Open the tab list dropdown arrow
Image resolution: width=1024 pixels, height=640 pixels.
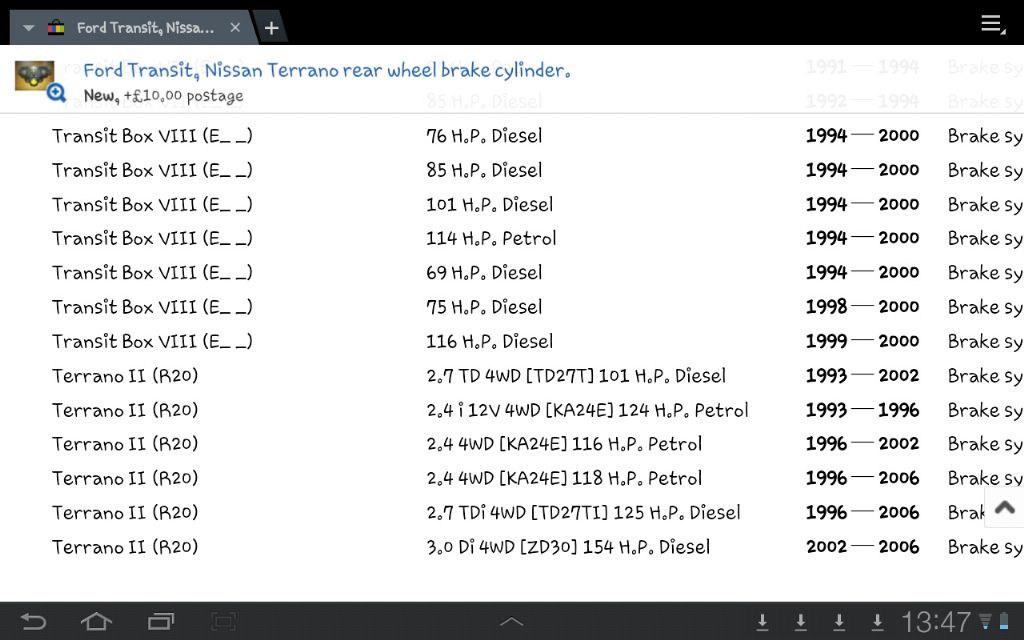[29, 27]
